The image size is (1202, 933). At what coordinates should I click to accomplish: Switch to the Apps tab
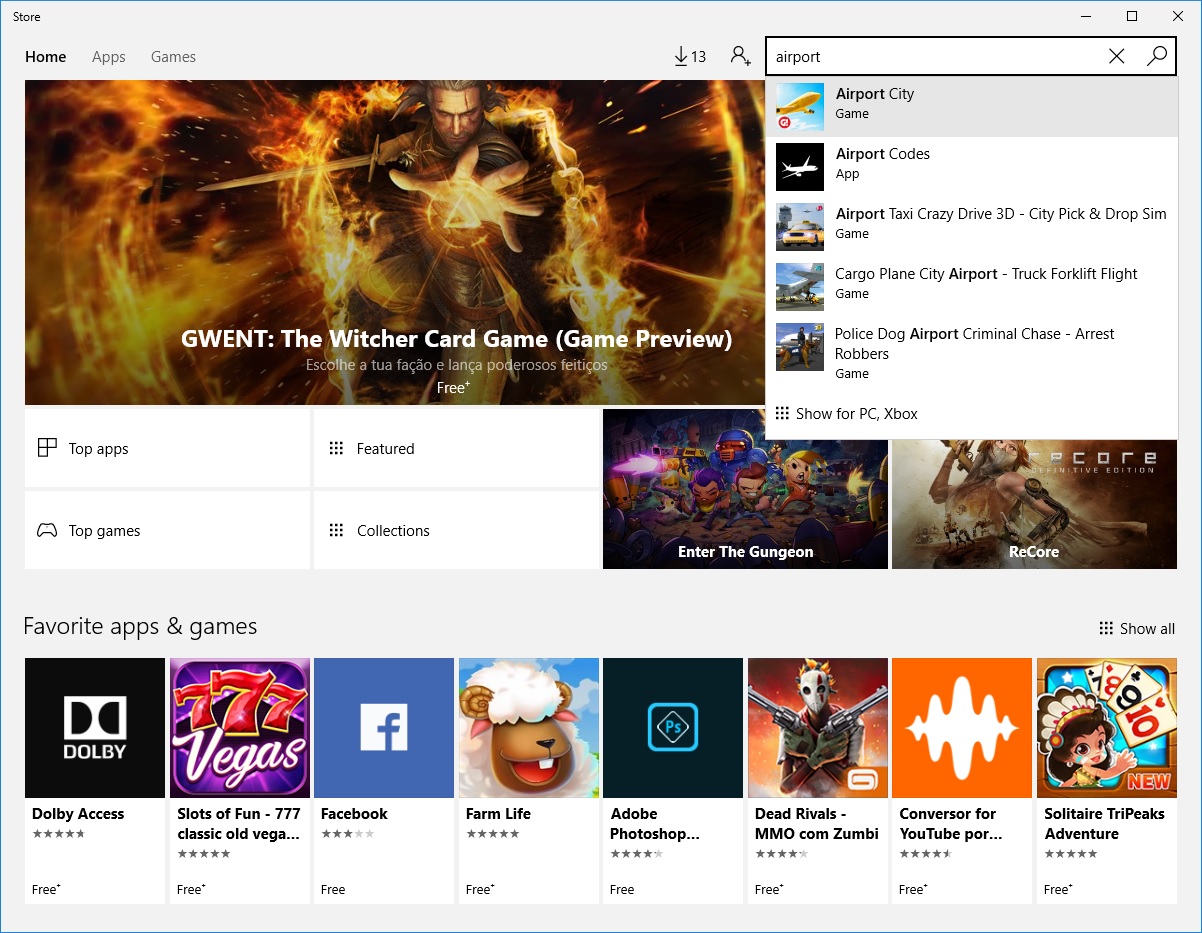coord(109,57)
